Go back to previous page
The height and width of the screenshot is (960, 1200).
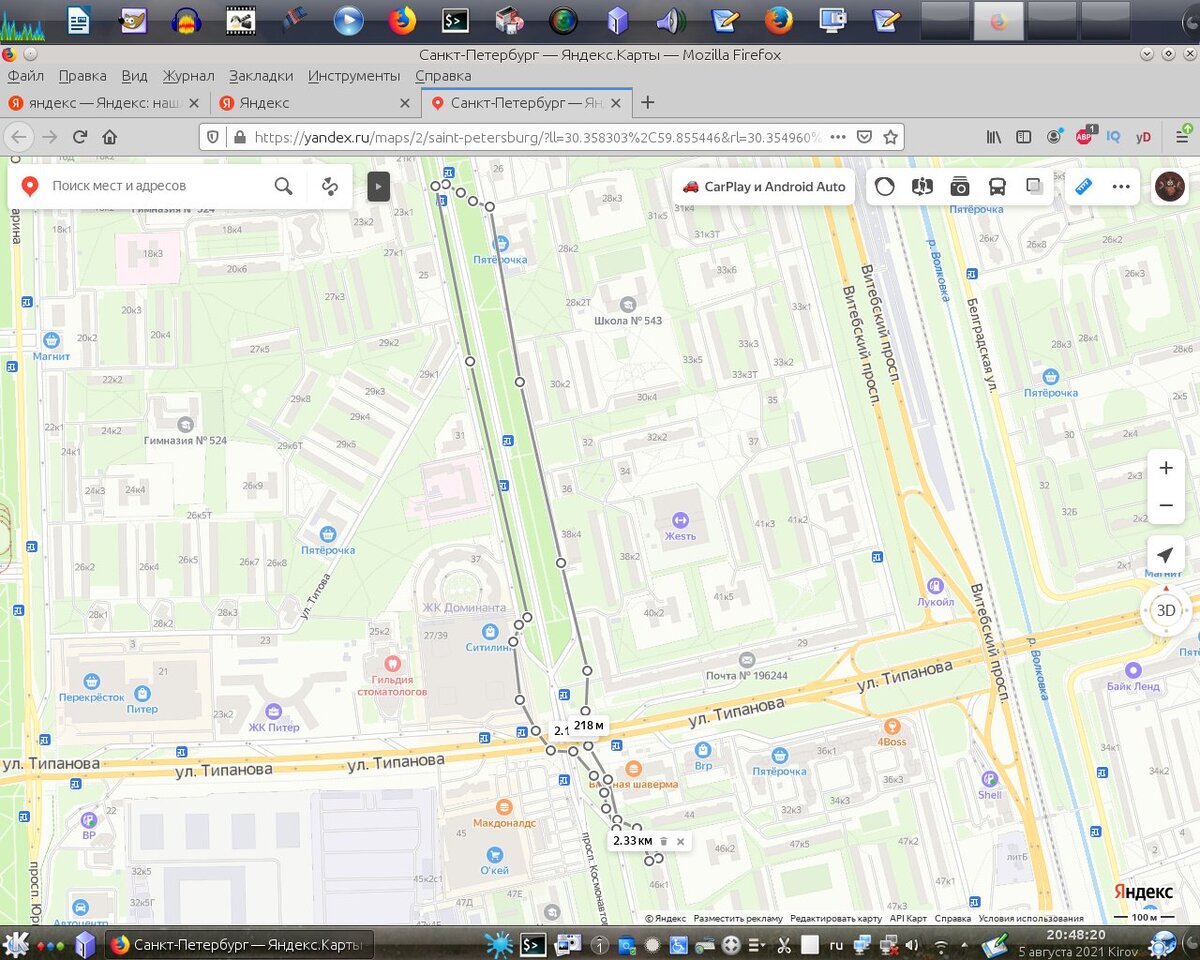click(x=19, y=137)
